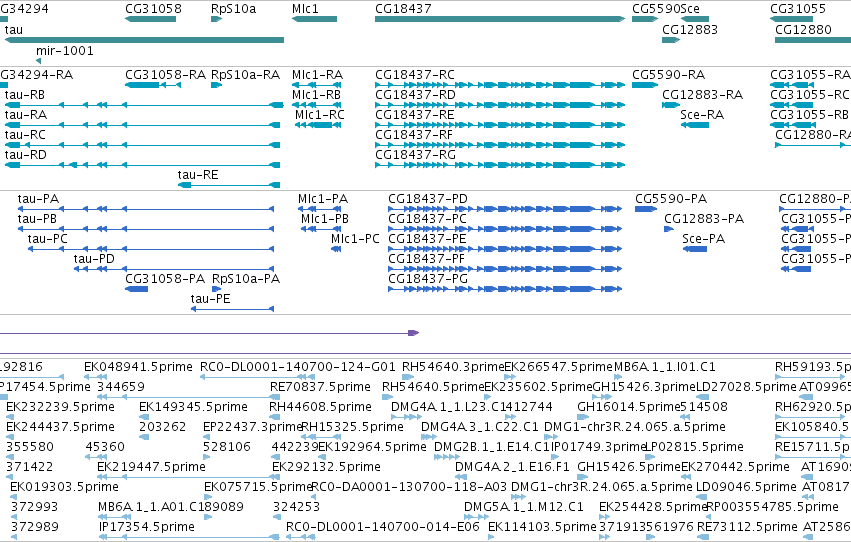Click the Mlc1 gene label
Screen dimensions: 851x542
pos(305,9)
